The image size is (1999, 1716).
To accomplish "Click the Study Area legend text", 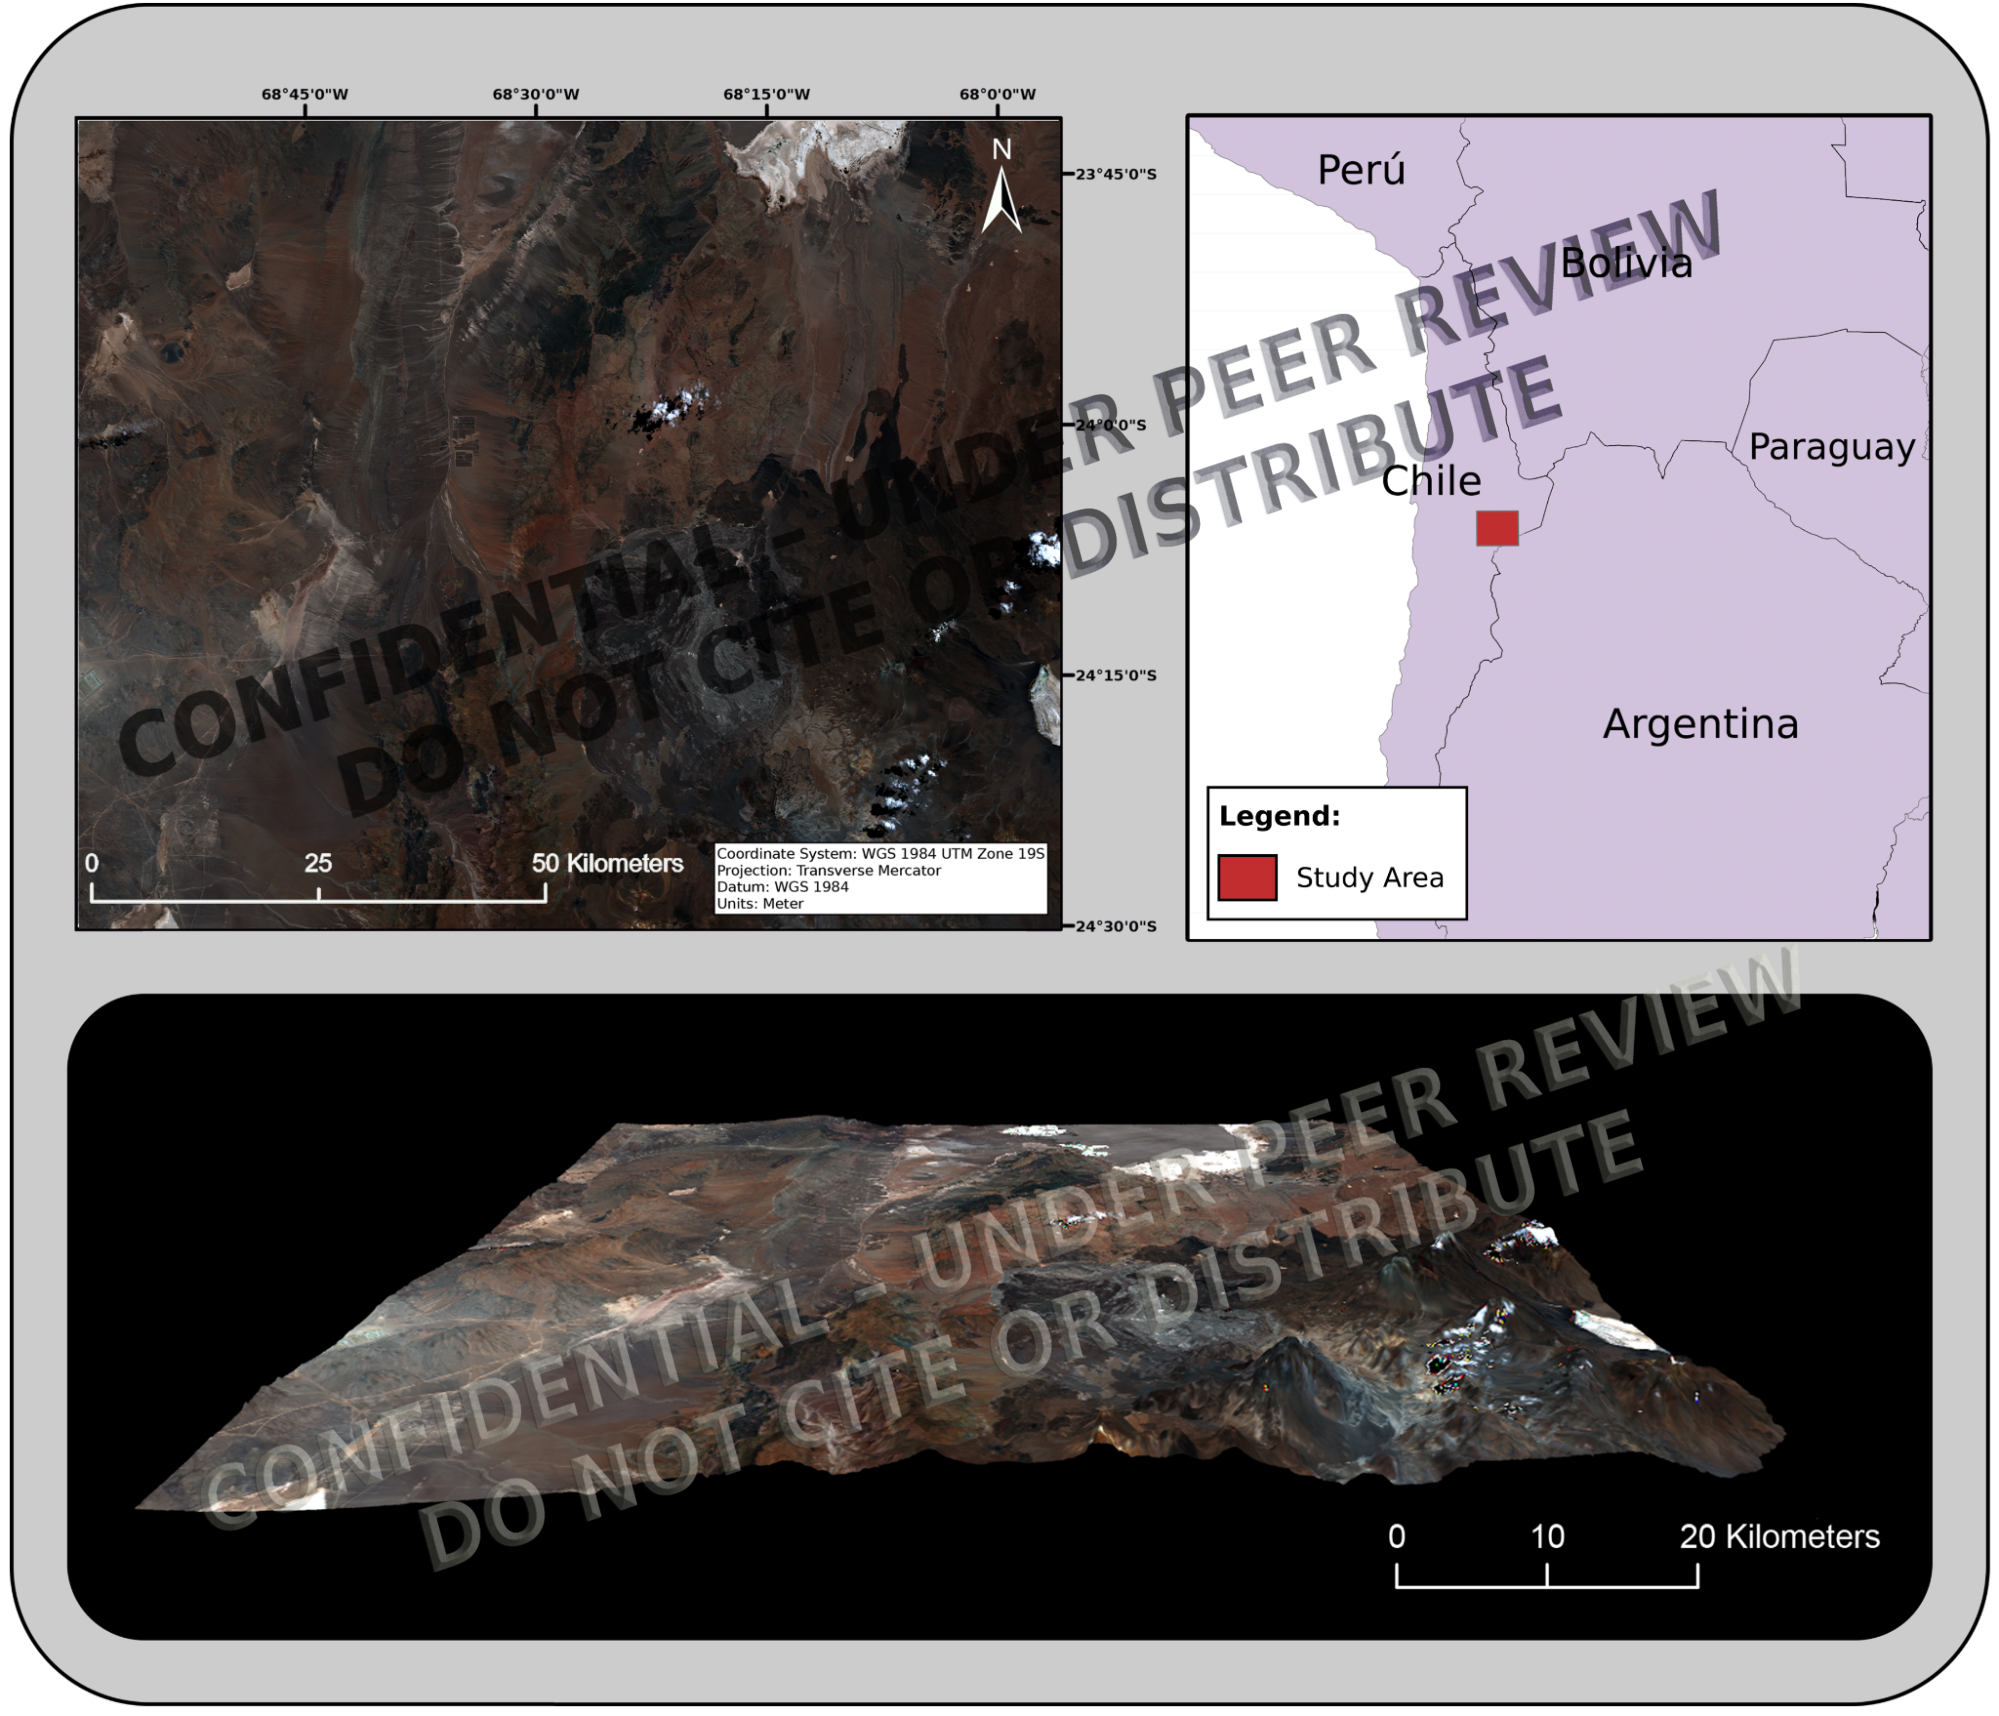I will coord(1369,878).
